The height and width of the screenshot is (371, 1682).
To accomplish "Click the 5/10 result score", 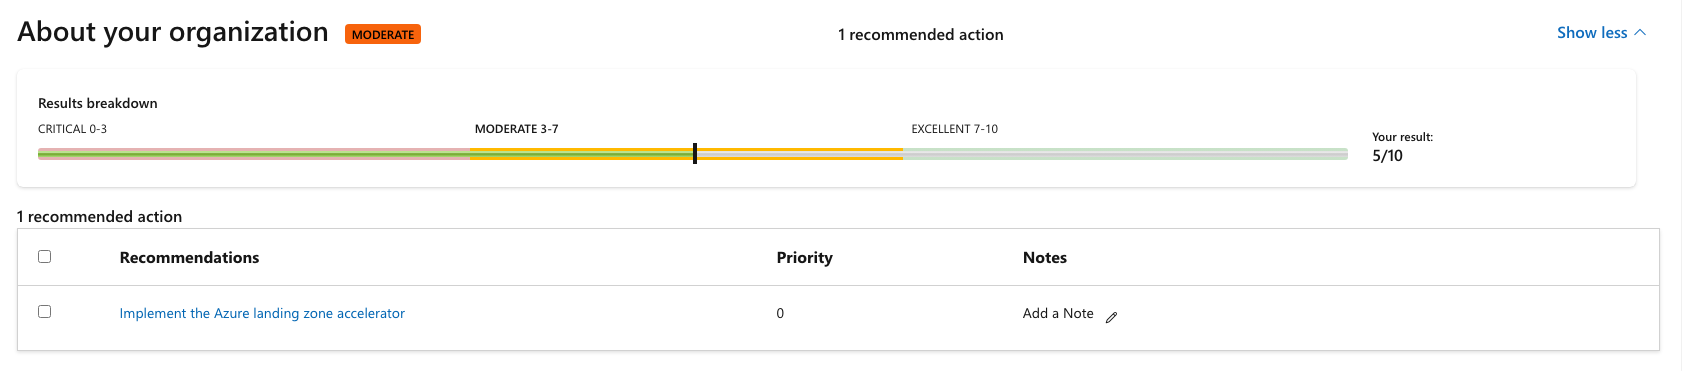I will point(1387,156).
